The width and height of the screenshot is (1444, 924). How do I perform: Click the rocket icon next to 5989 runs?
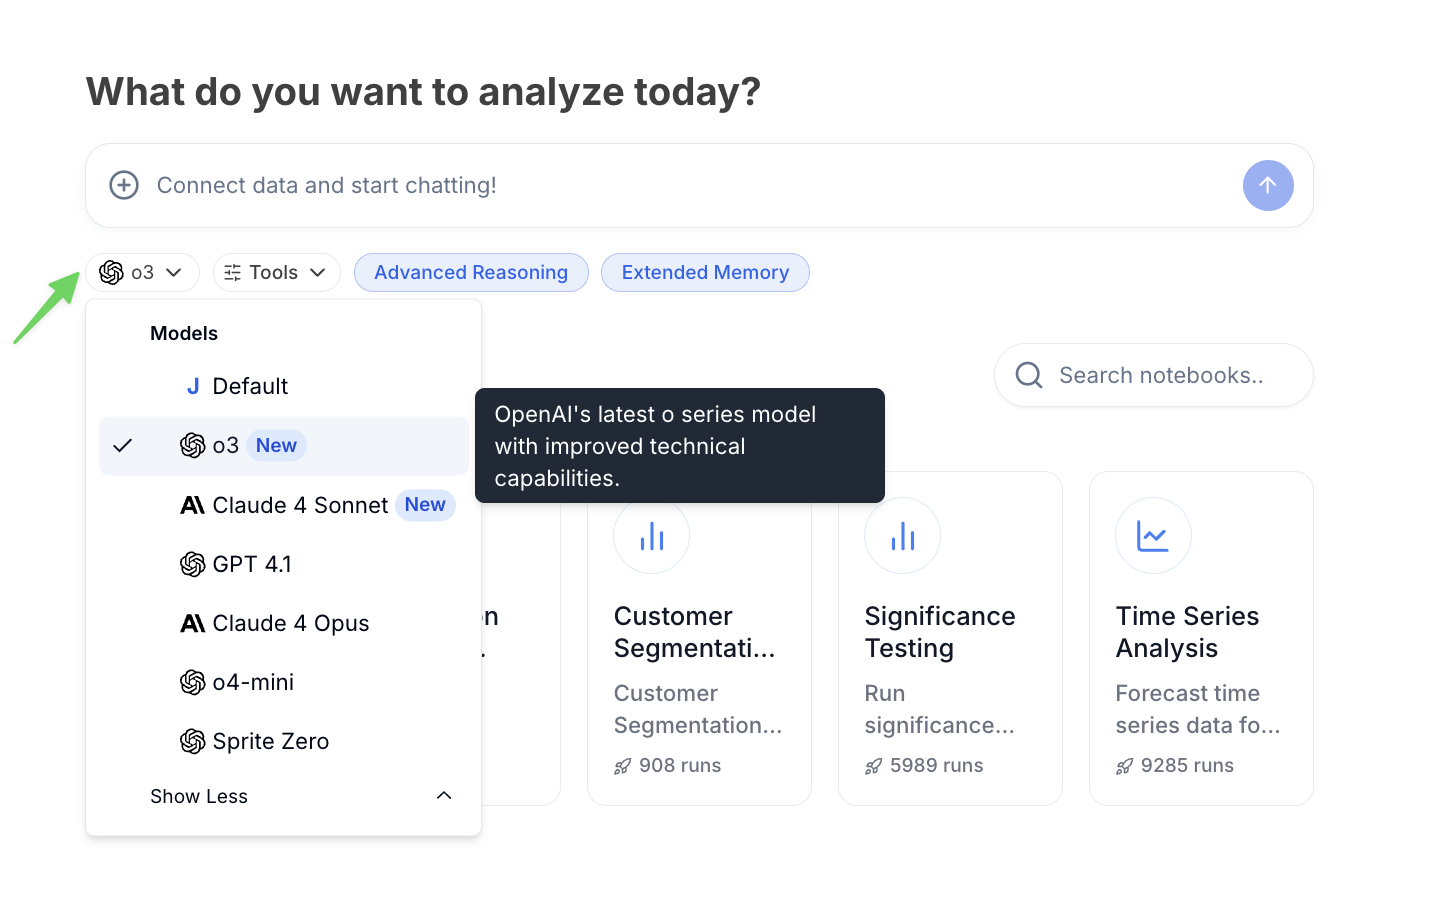click(x=874, y=766)
